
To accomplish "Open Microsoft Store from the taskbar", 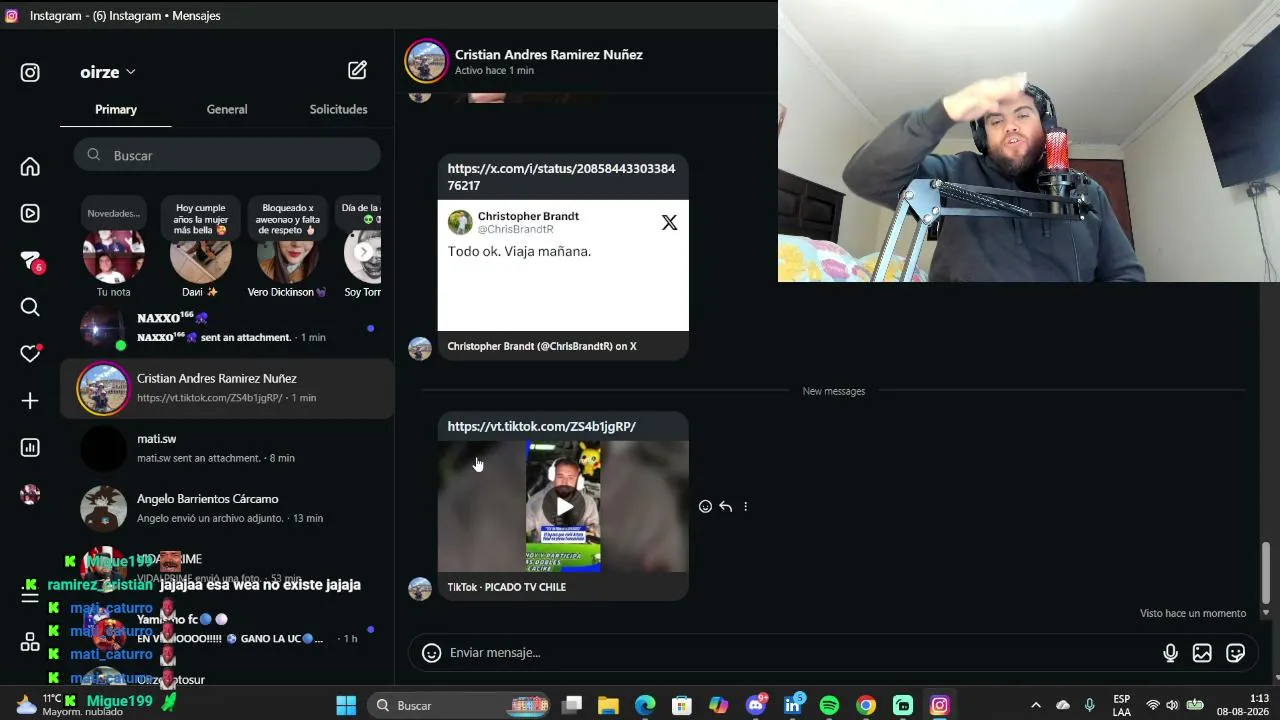I will [x=682, y=706].
